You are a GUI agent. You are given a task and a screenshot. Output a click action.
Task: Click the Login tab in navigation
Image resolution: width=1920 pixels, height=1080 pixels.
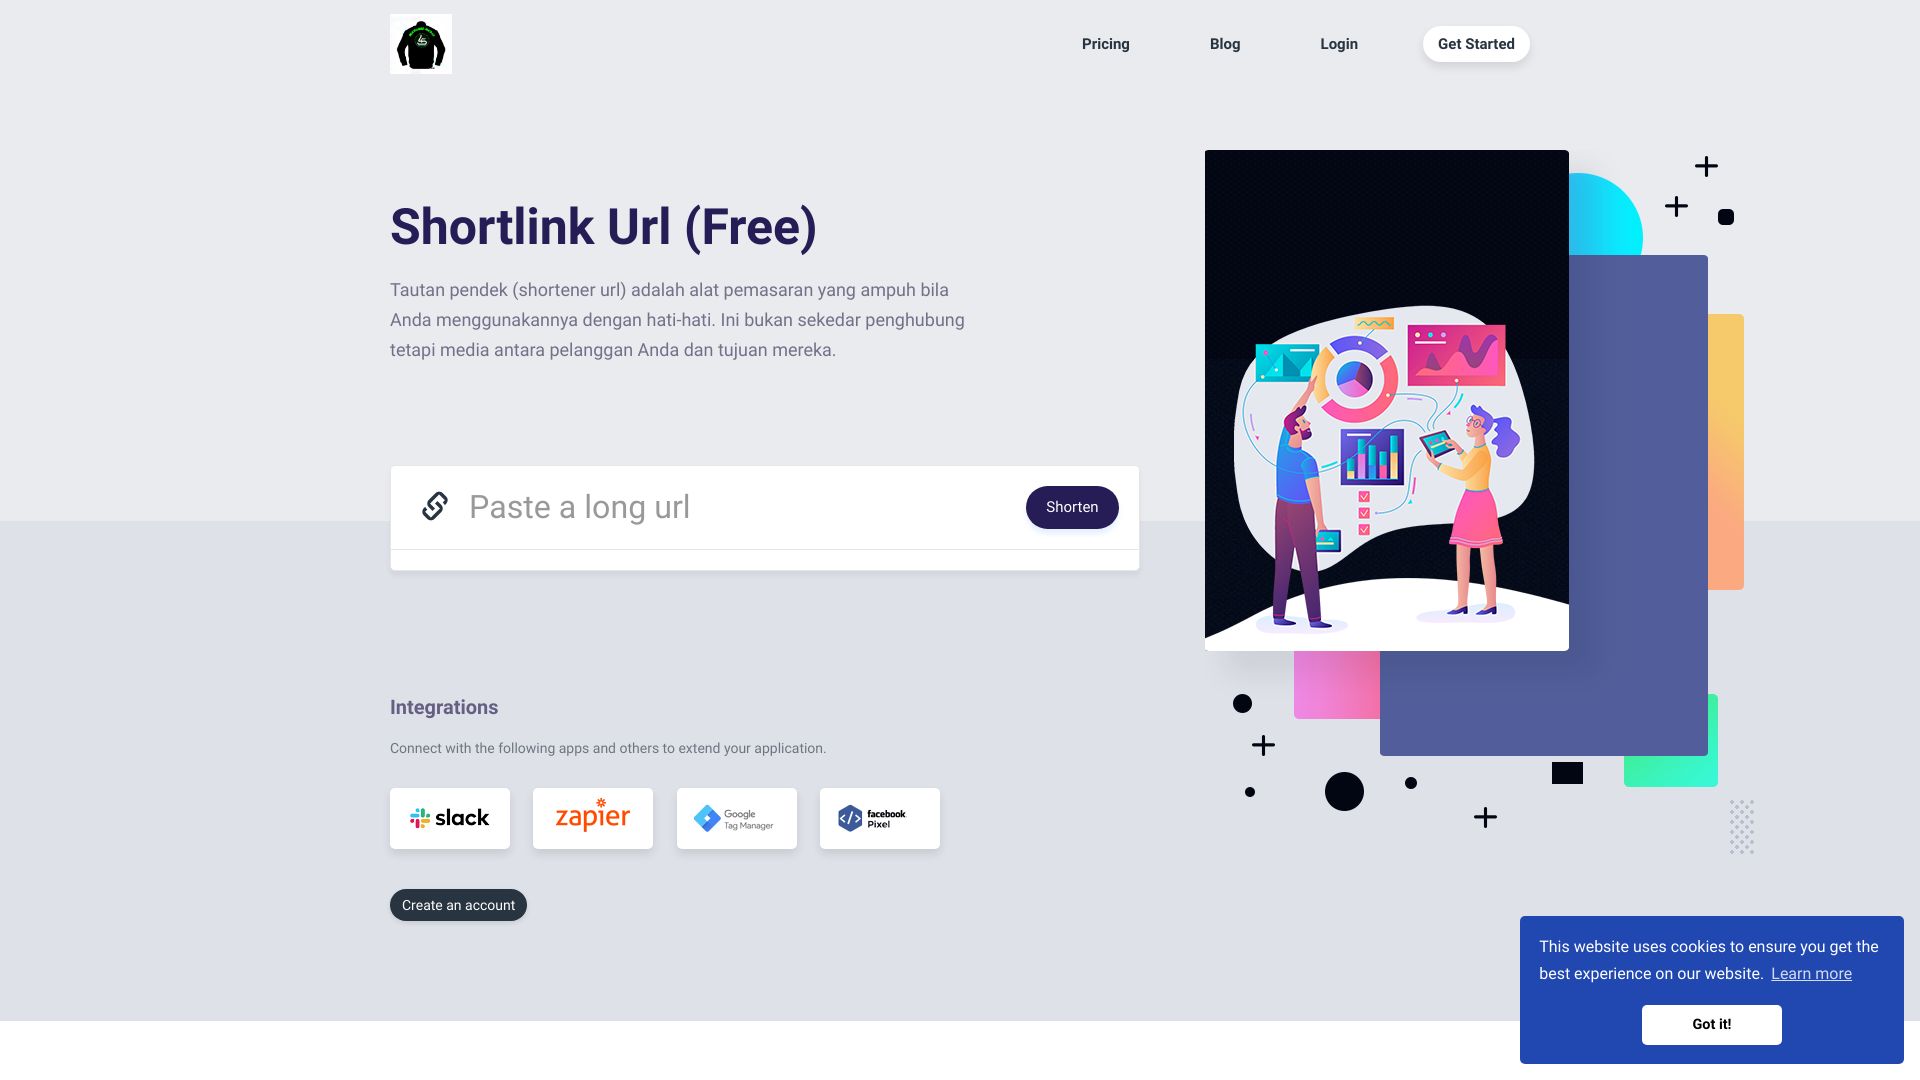click(x=1338, y=44)
